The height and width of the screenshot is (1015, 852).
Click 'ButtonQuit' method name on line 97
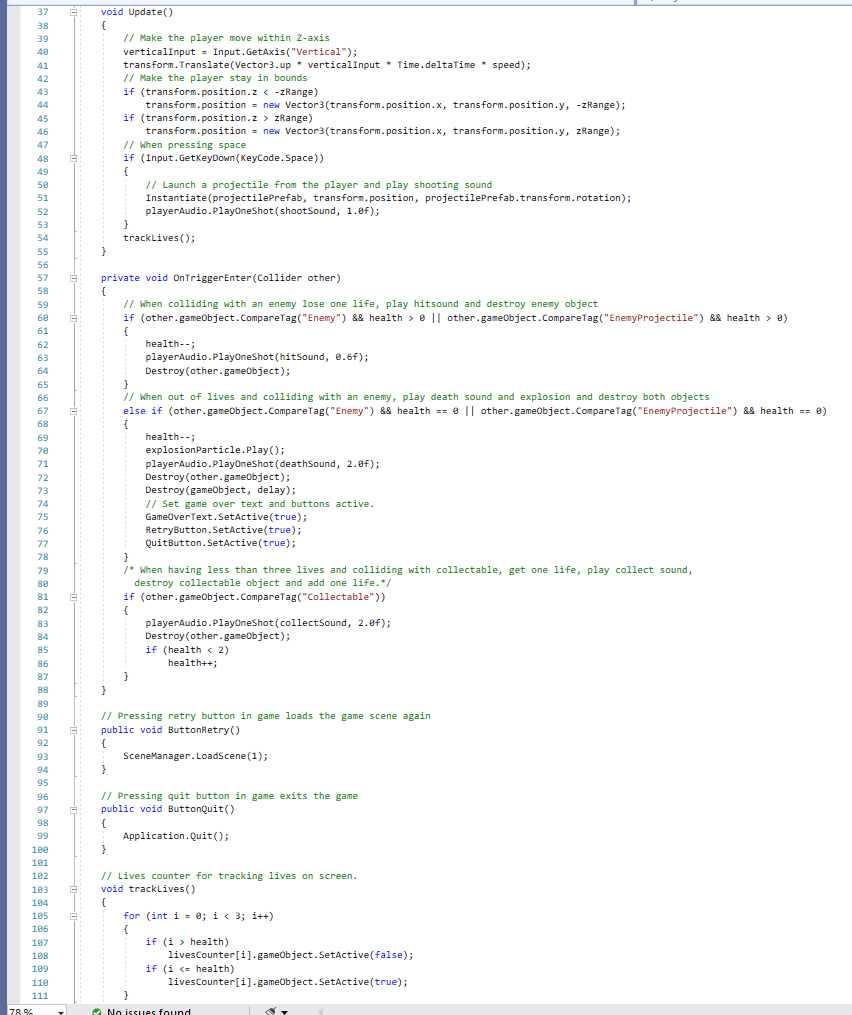(196, 809)
